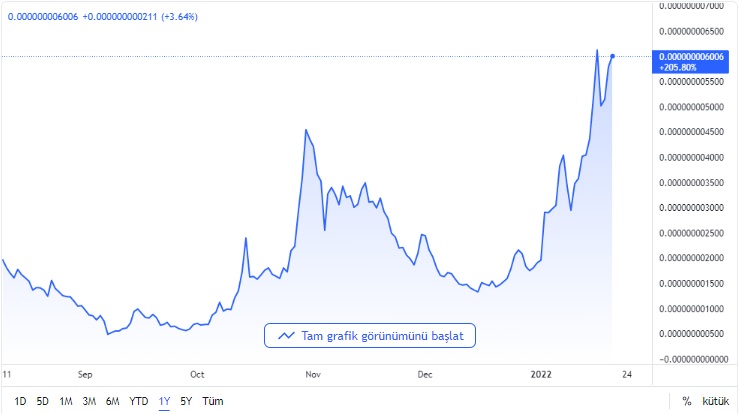740x414 pixels.
Task: Click Tam grafik görünümünü başlat button
Action: [x=370, y=336]
